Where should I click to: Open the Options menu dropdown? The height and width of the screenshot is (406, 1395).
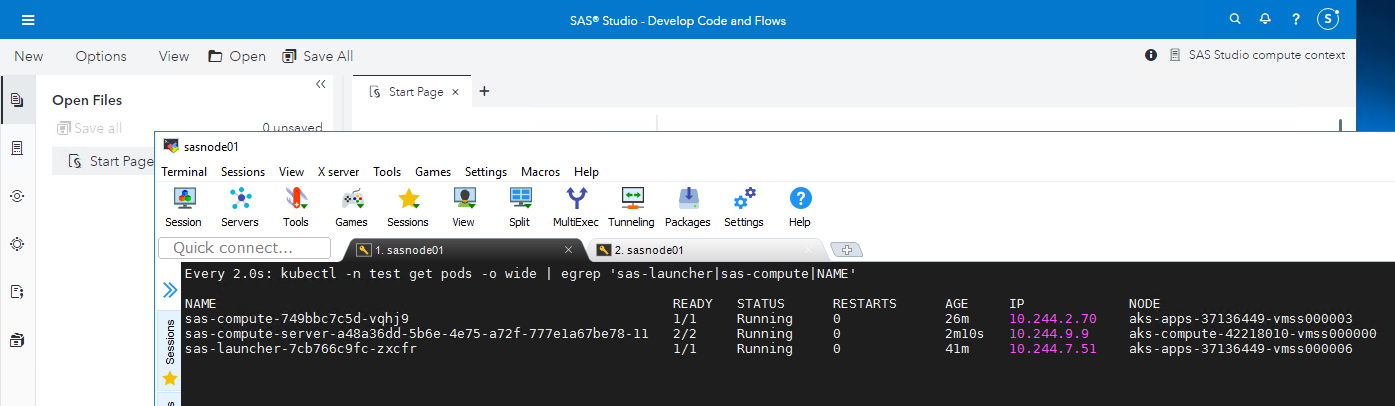pos(101,56)
